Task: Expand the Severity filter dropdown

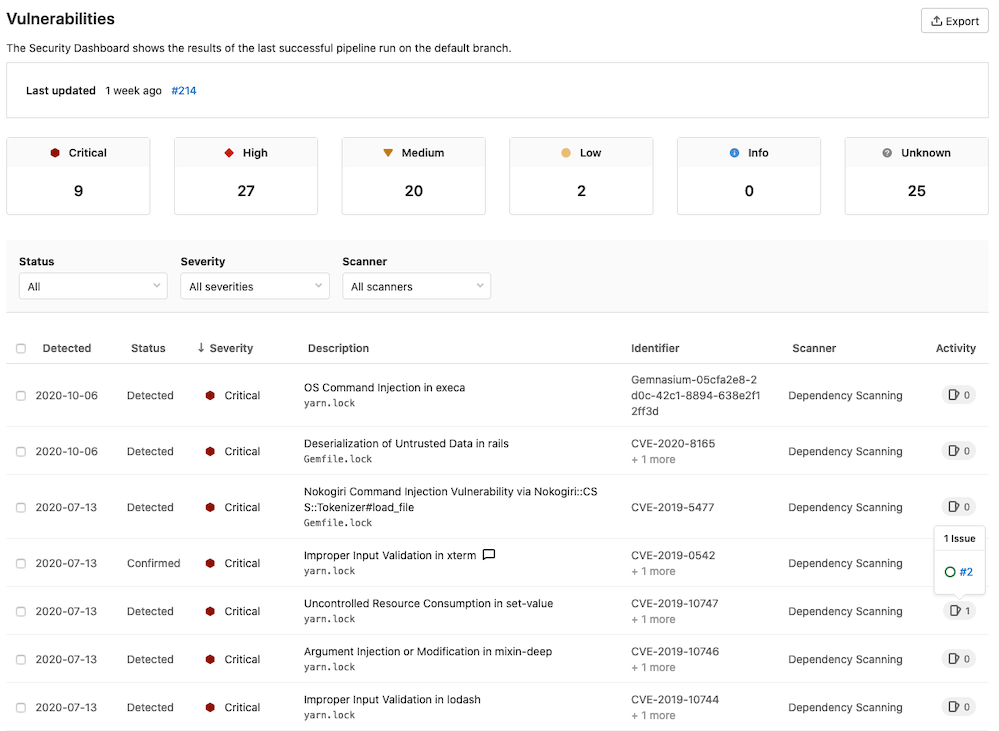Action: (255, 286)
